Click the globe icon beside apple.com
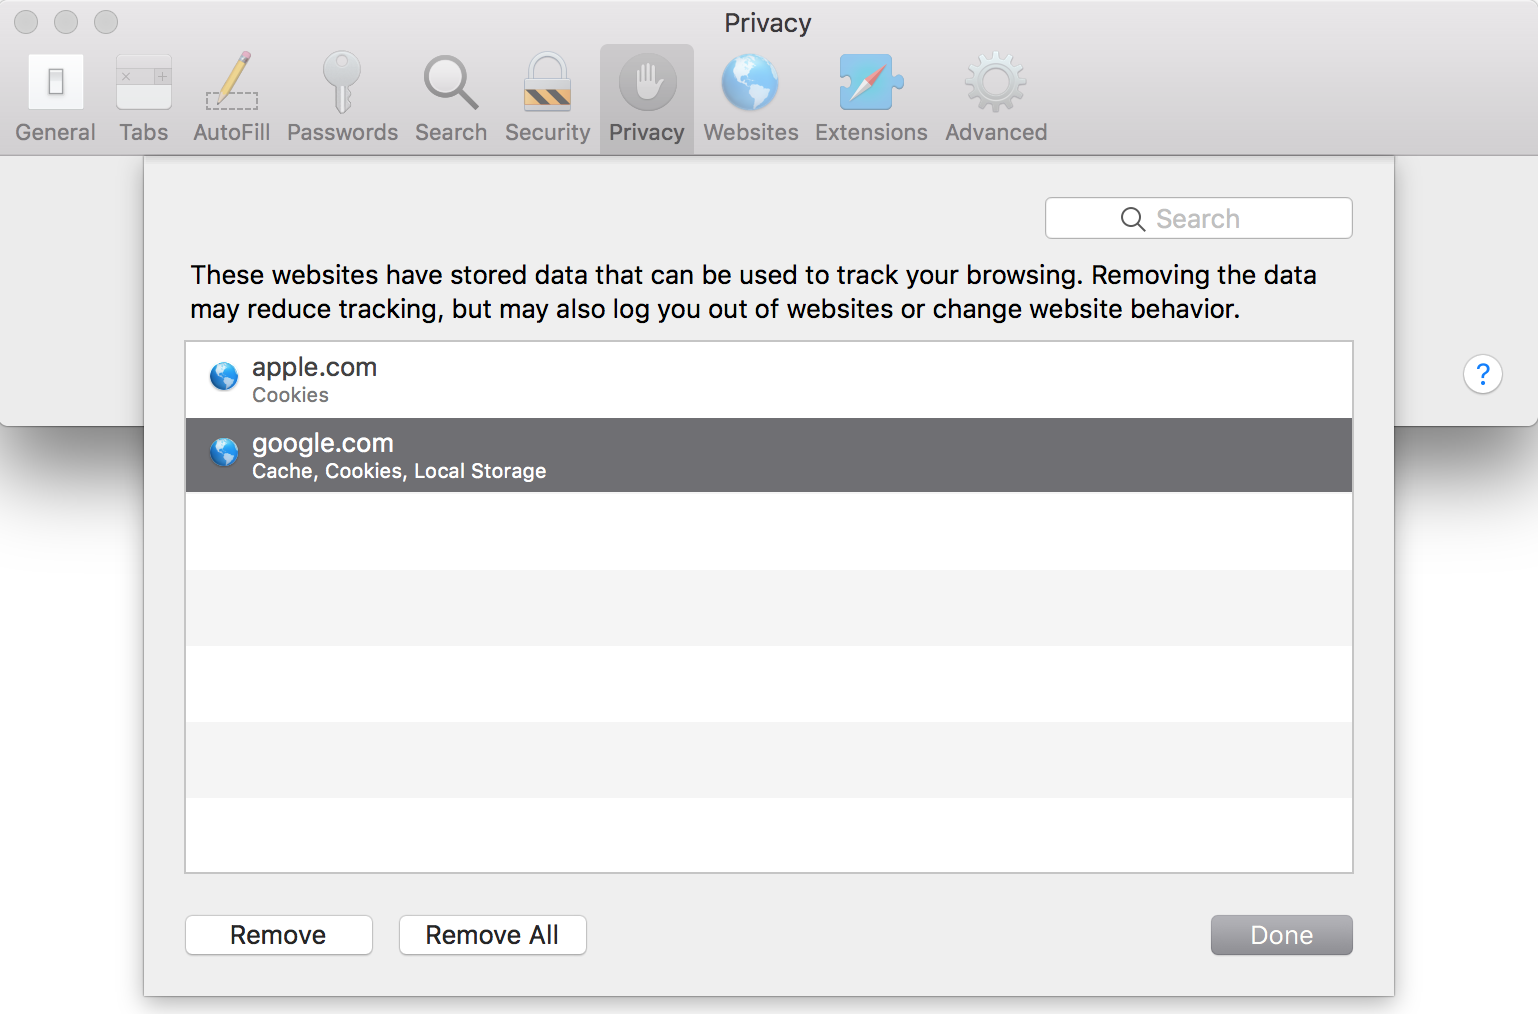 coord(224,377)
